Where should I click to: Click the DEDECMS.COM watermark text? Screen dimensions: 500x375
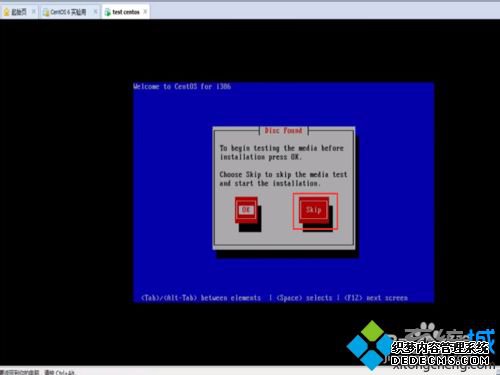tap(440, 360)
